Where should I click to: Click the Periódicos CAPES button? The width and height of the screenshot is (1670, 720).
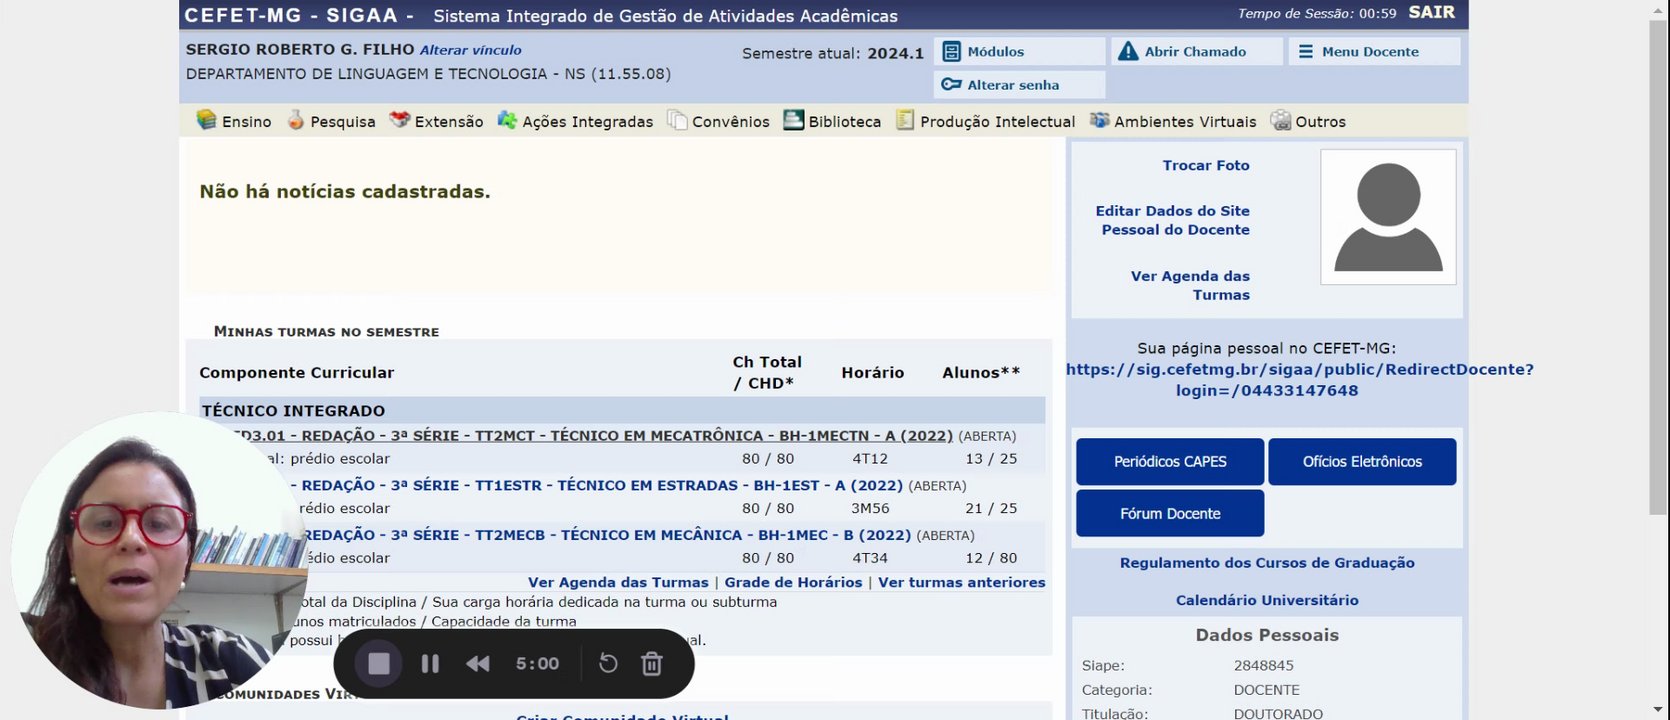click(1170, 462)
